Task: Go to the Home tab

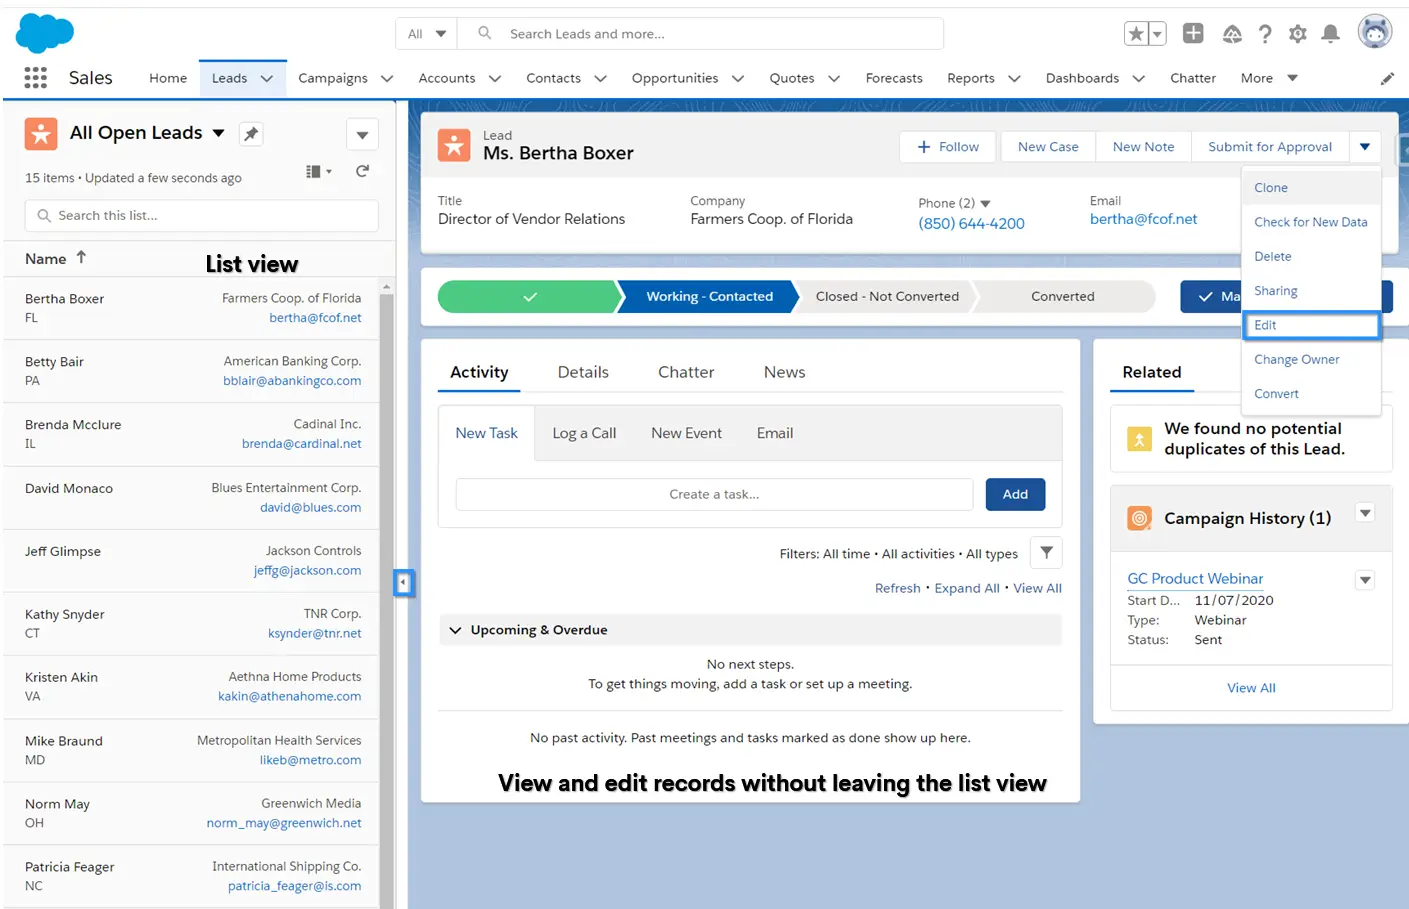Action: point(168,78)
